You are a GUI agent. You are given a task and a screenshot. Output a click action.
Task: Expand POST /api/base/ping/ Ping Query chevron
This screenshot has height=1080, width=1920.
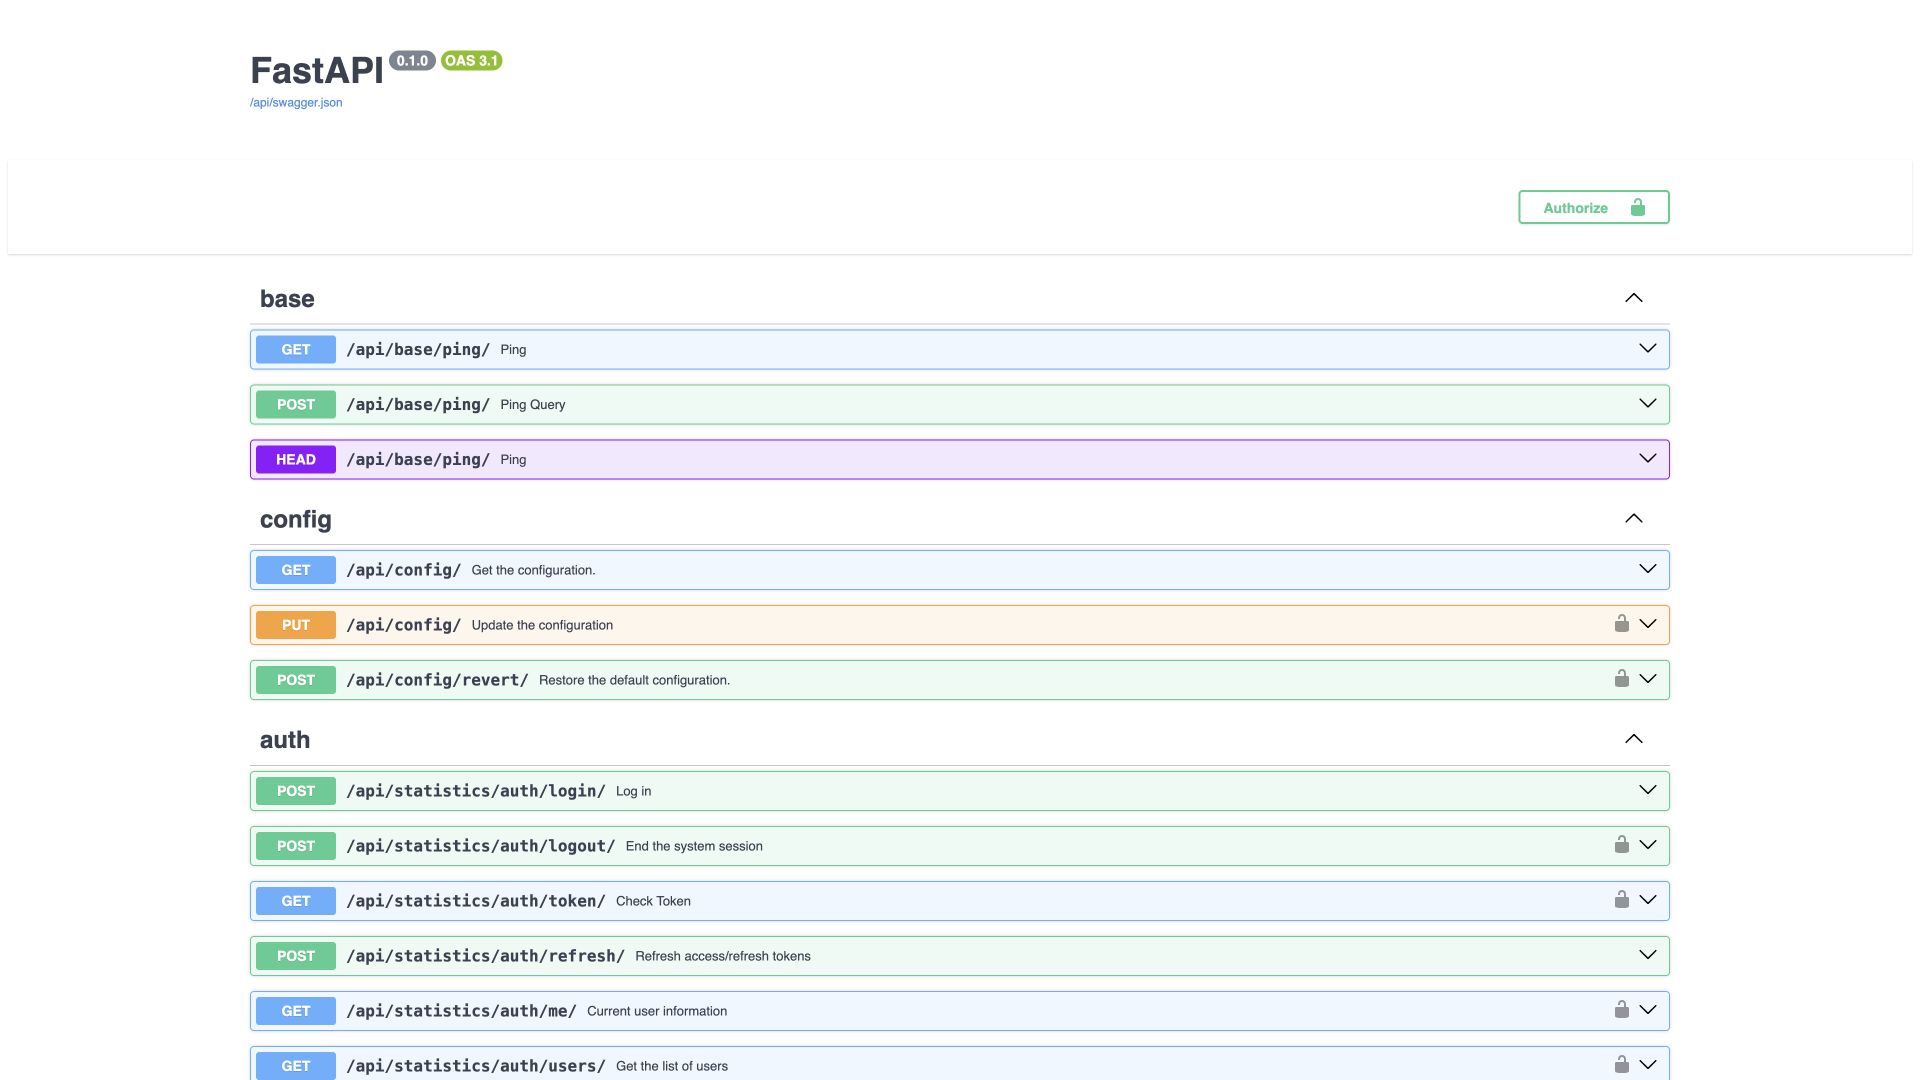click(x=1647, y=404)
